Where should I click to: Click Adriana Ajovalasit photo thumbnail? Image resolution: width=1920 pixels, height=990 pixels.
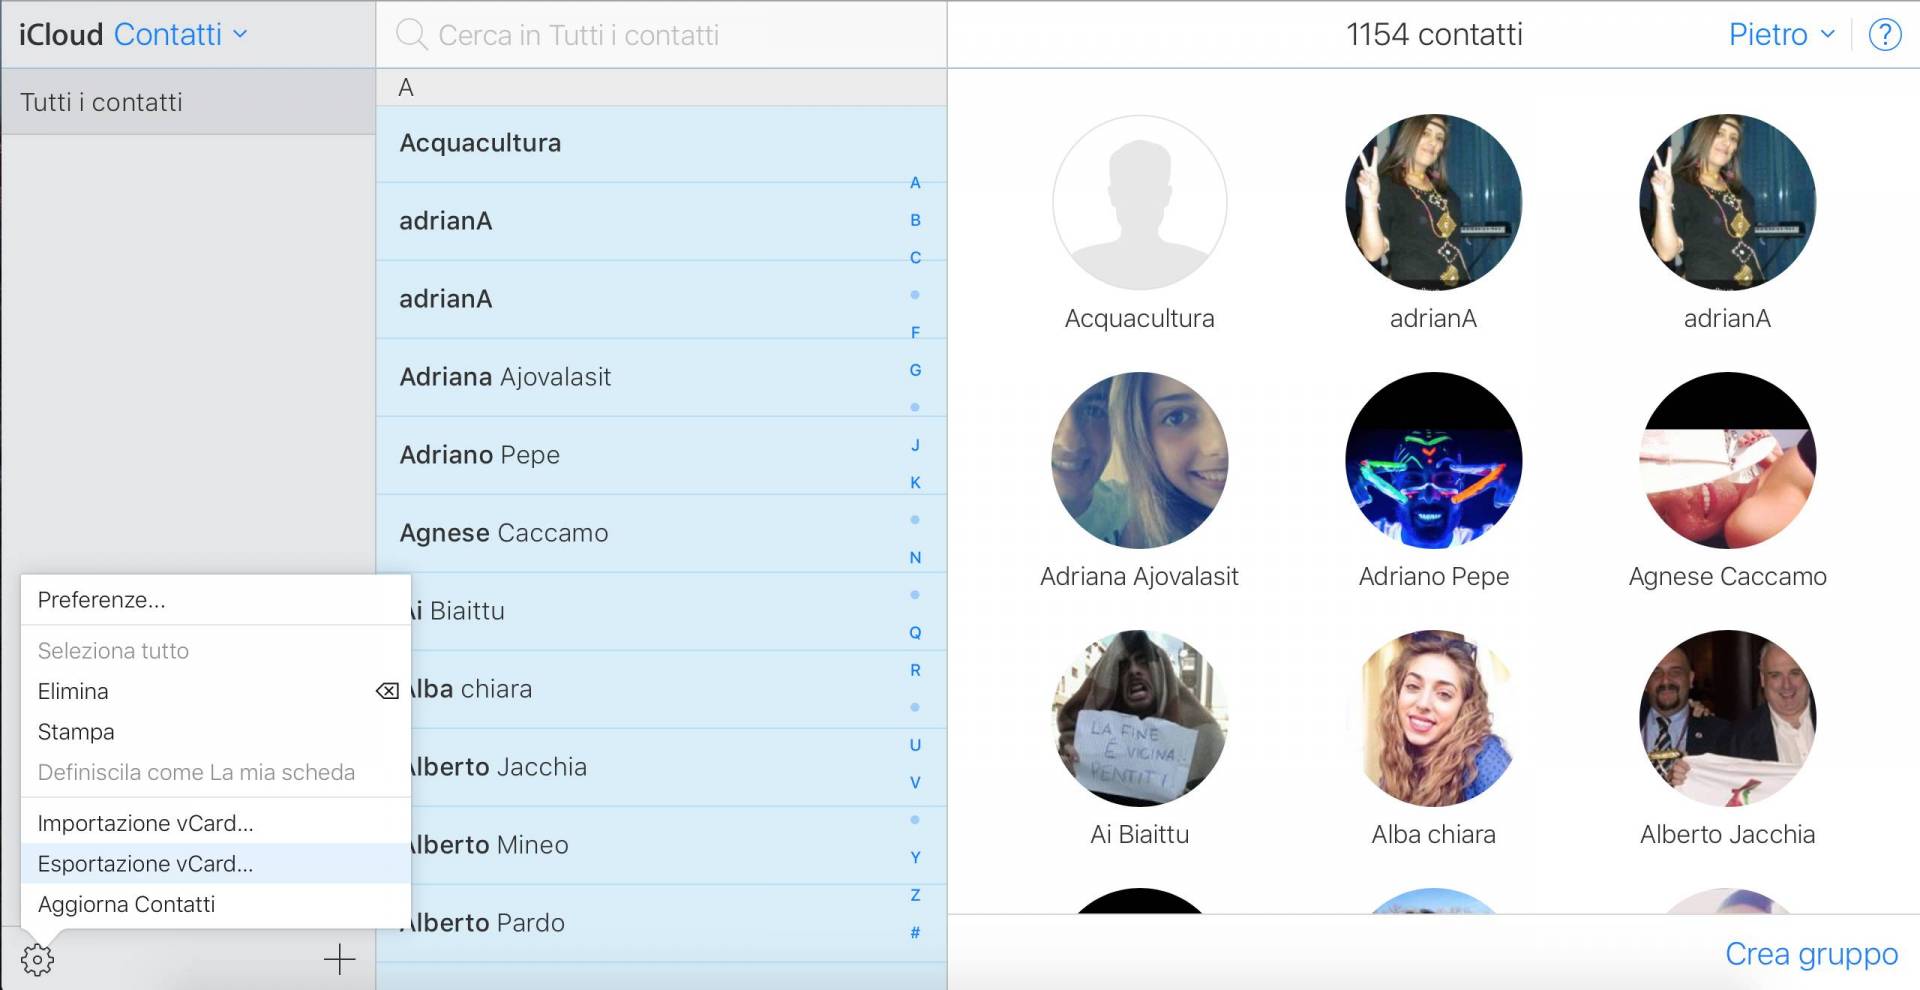(1139, 460)
